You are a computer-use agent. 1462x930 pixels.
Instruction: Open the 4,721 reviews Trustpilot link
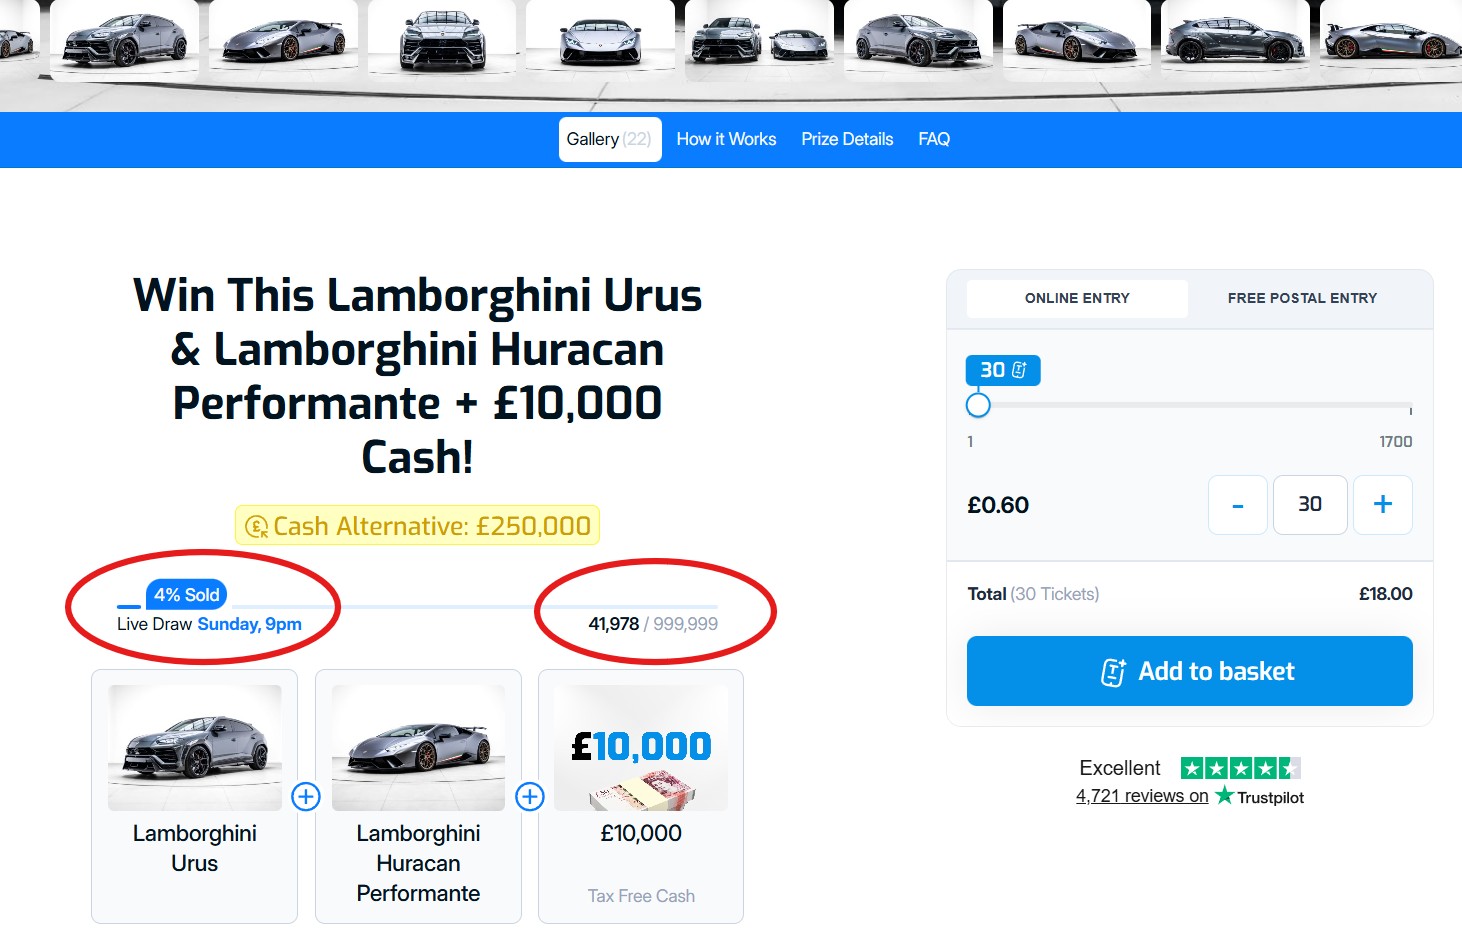1142,796
